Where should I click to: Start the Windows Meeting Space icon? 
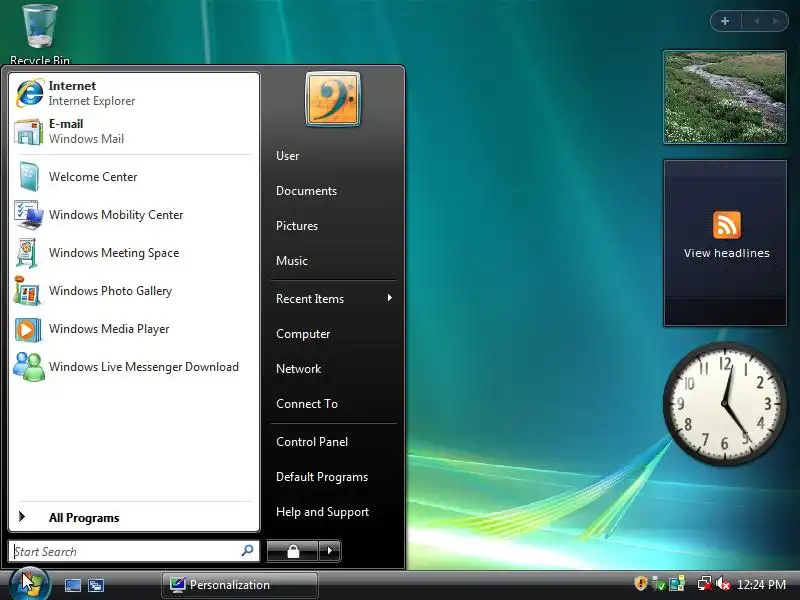[28, 253]
